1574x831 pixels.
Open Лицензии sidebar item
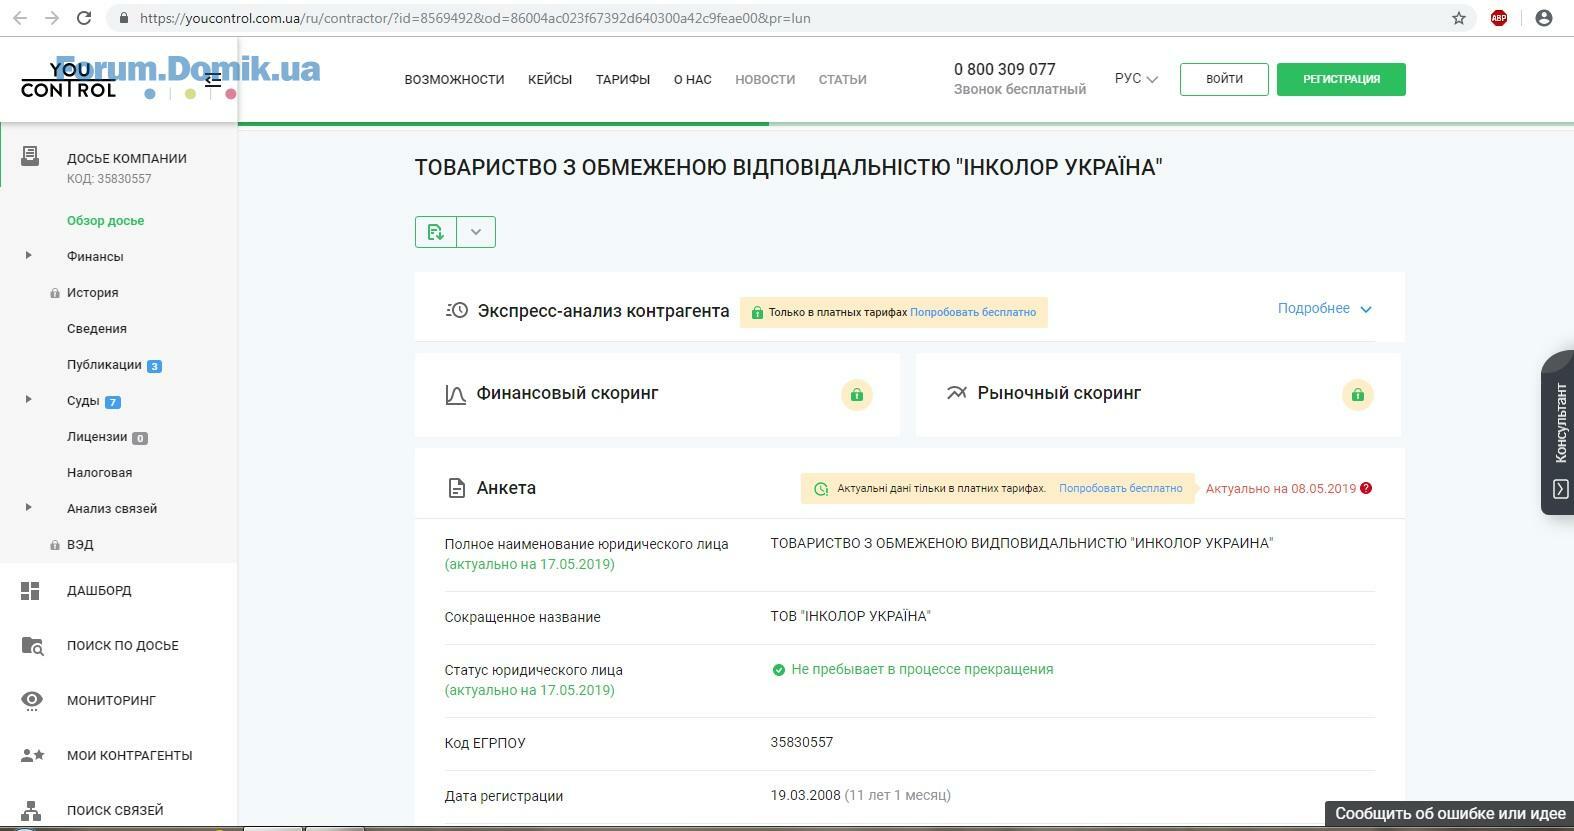pyautogui.click(x=97, y=436)
